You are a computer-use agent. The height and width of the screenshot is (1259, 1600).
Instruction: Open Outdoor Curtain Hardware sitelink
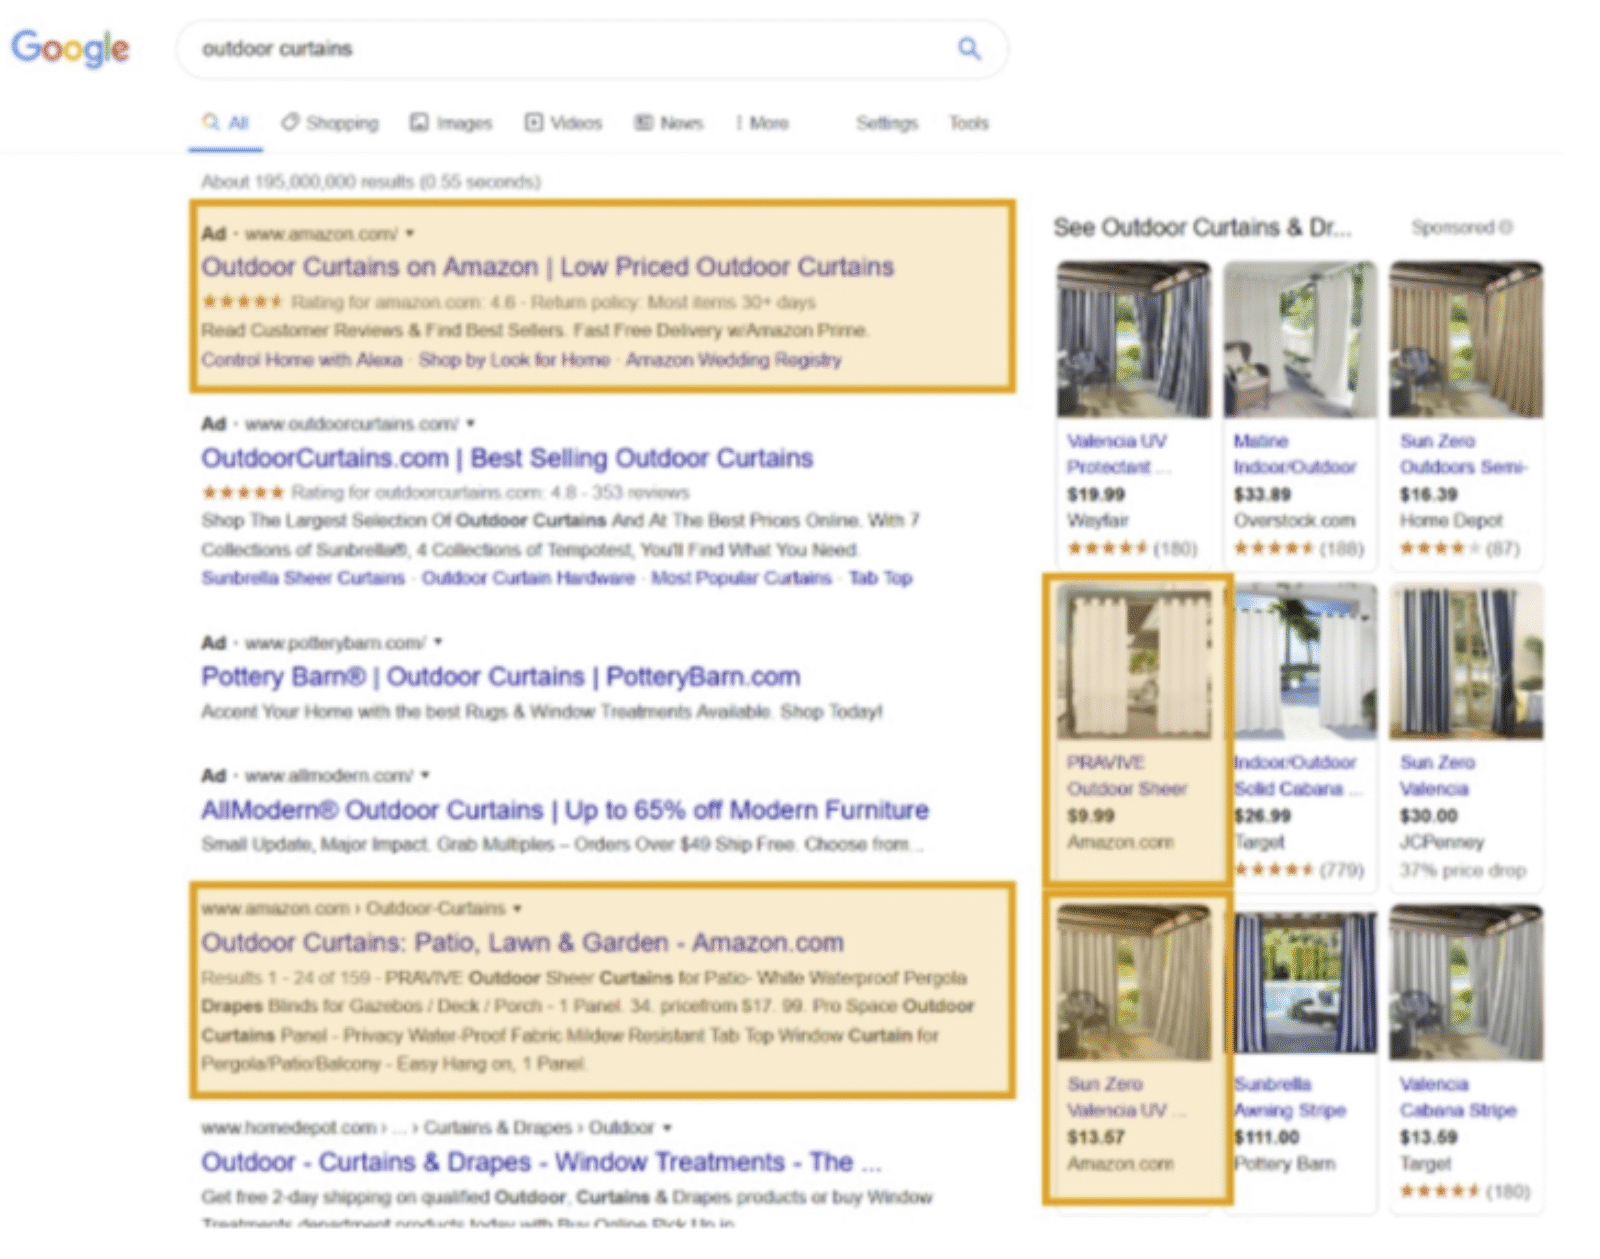pos(528,578)
